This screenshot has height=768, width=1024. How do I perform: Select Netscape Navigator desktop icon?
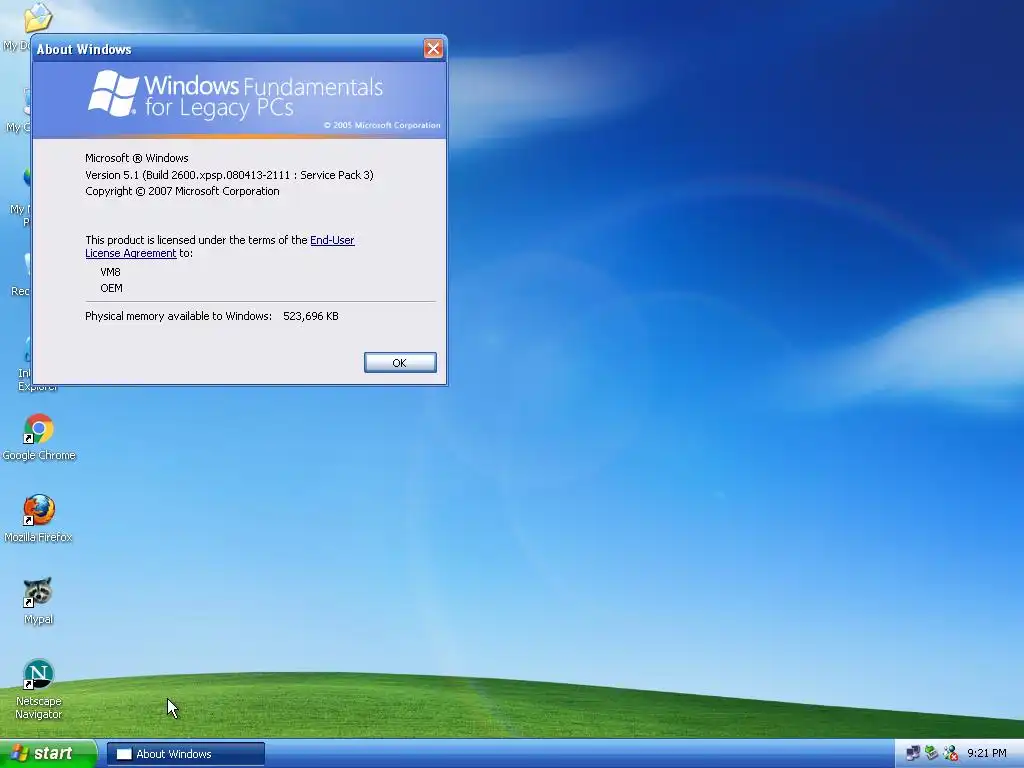pyautogui.click(x=39, y=689)
